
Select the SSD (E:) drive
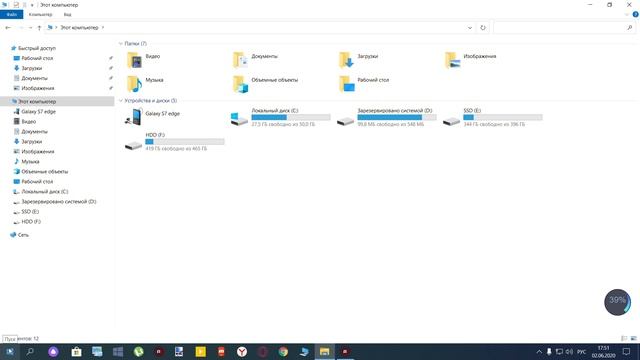493,117
